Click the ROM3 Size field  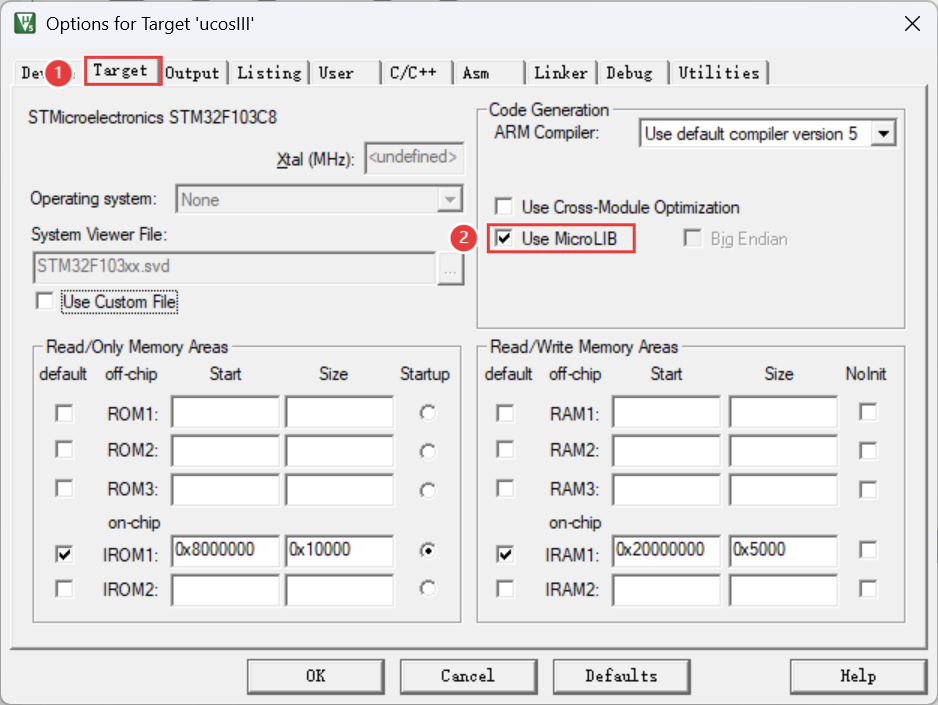[339, 490]
